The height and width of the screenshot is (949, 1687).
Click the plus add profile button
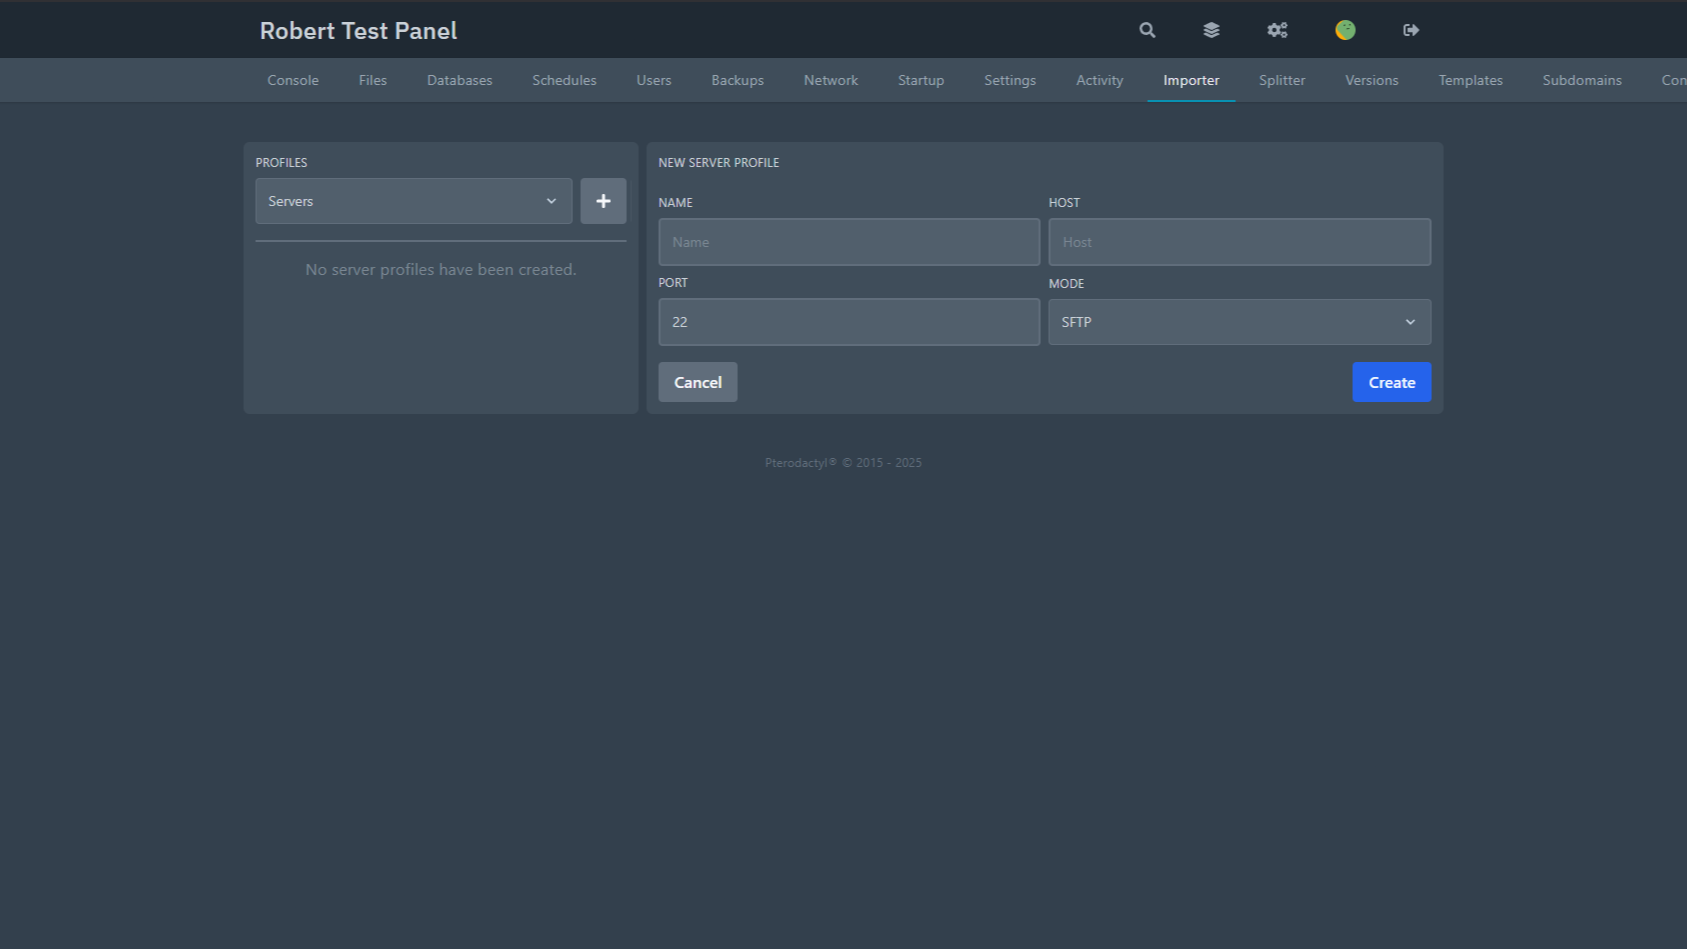click(x=603, y=201)
